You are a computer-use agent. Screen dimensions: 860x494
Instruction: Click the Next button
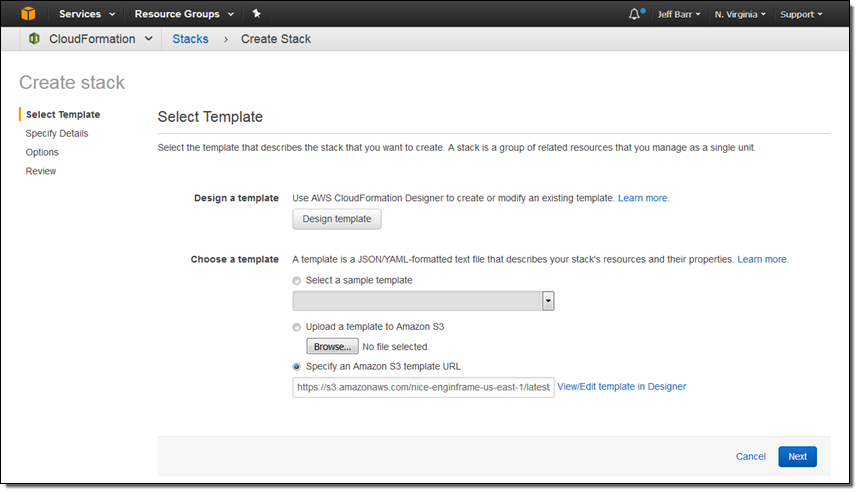point(797,457)
